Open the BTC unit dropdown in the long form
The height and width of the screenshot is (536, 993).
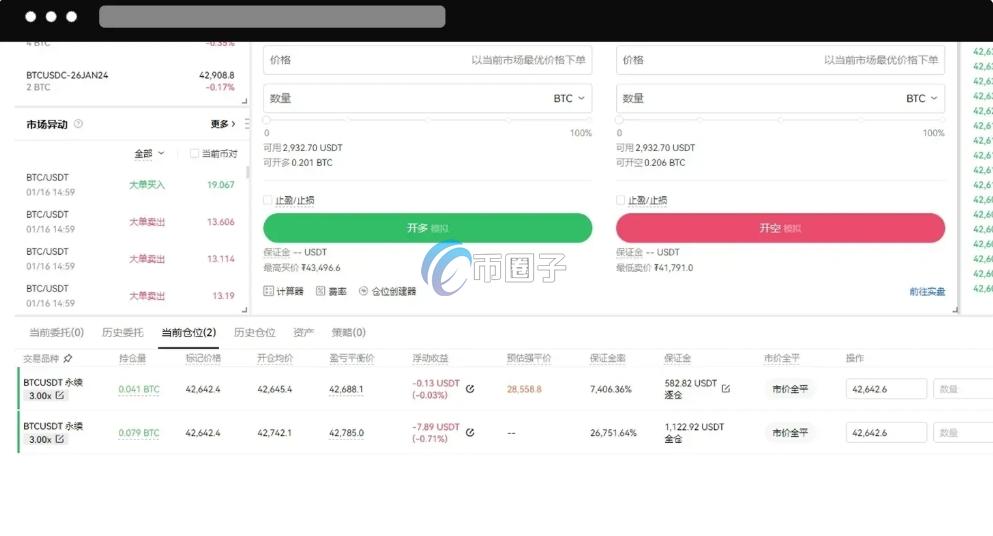coord(569,98)
